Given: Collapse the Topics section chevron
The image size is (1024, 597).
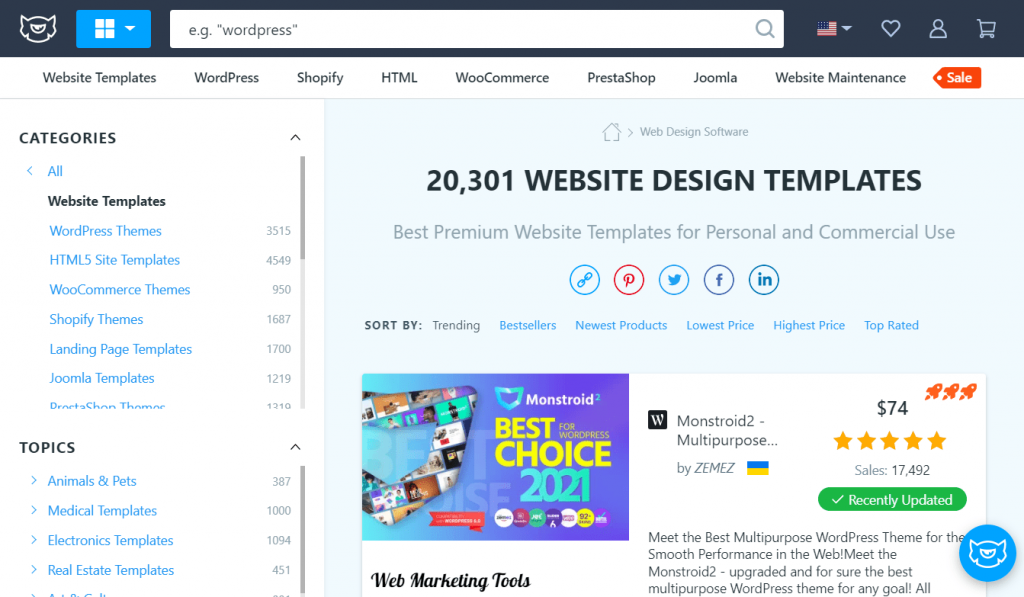Looking at the screenshot, I should 295,447.
